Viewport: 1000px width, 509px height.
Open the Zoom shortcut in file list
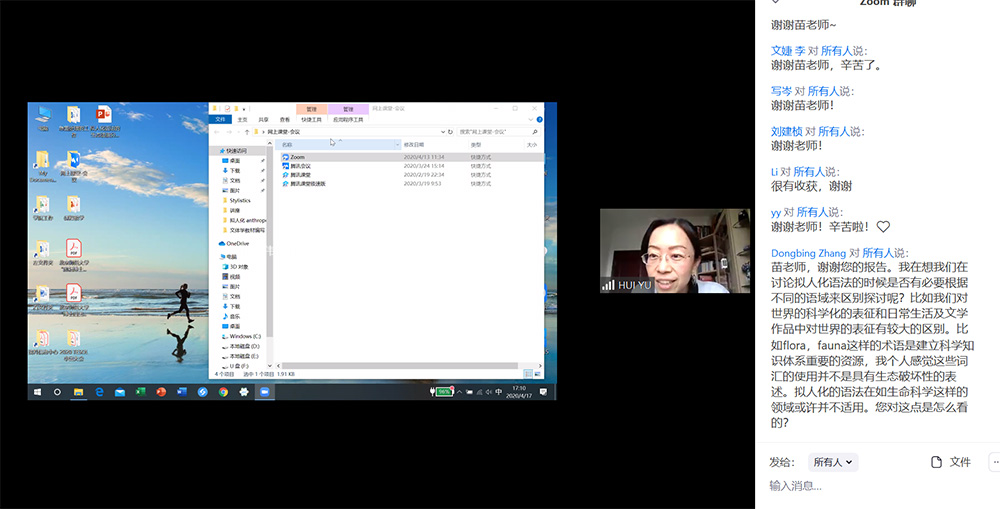click(x=297, y=157)
